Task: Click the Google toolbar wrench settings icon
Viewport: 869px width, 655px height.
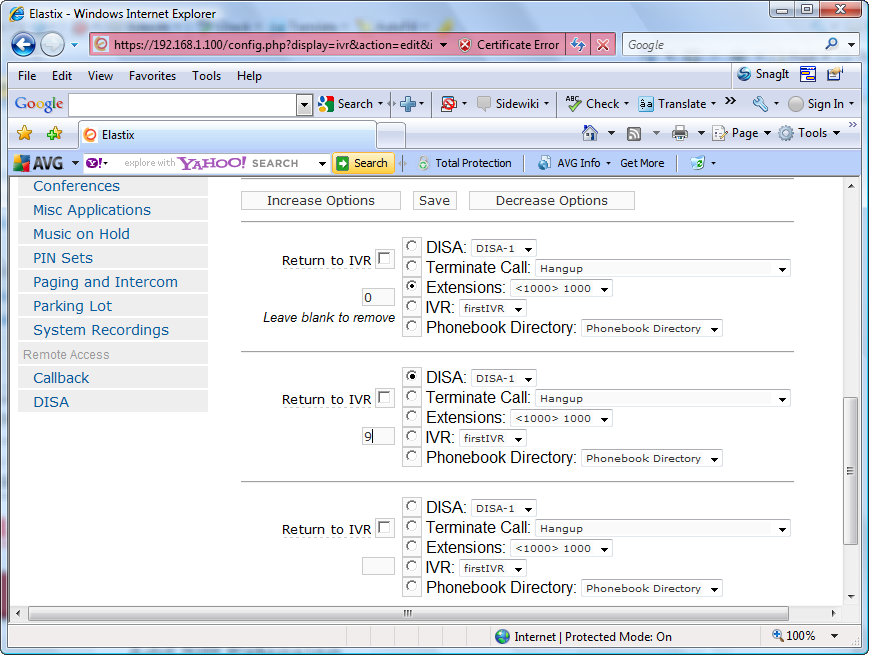Action: tap(760, 103)
